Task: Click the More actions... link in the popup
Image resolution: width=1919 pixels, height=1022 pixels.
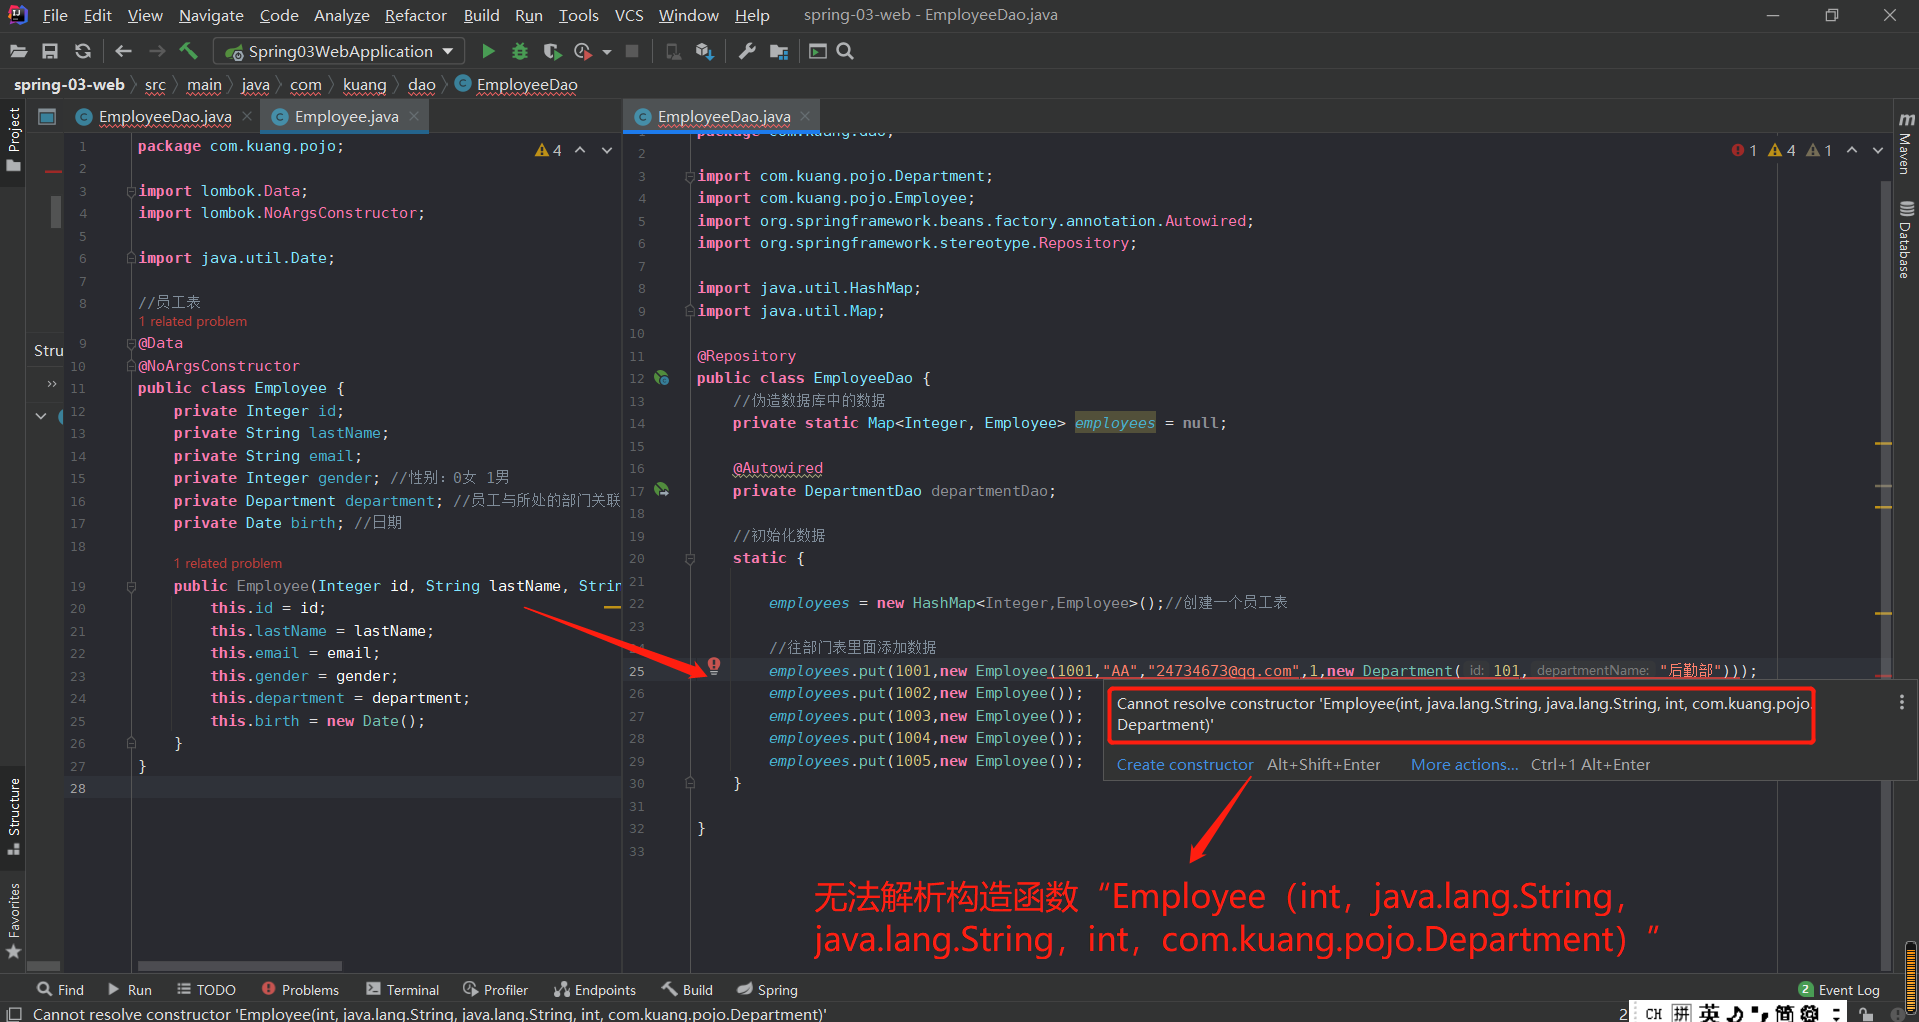Action: click(x=1463, y=764)
